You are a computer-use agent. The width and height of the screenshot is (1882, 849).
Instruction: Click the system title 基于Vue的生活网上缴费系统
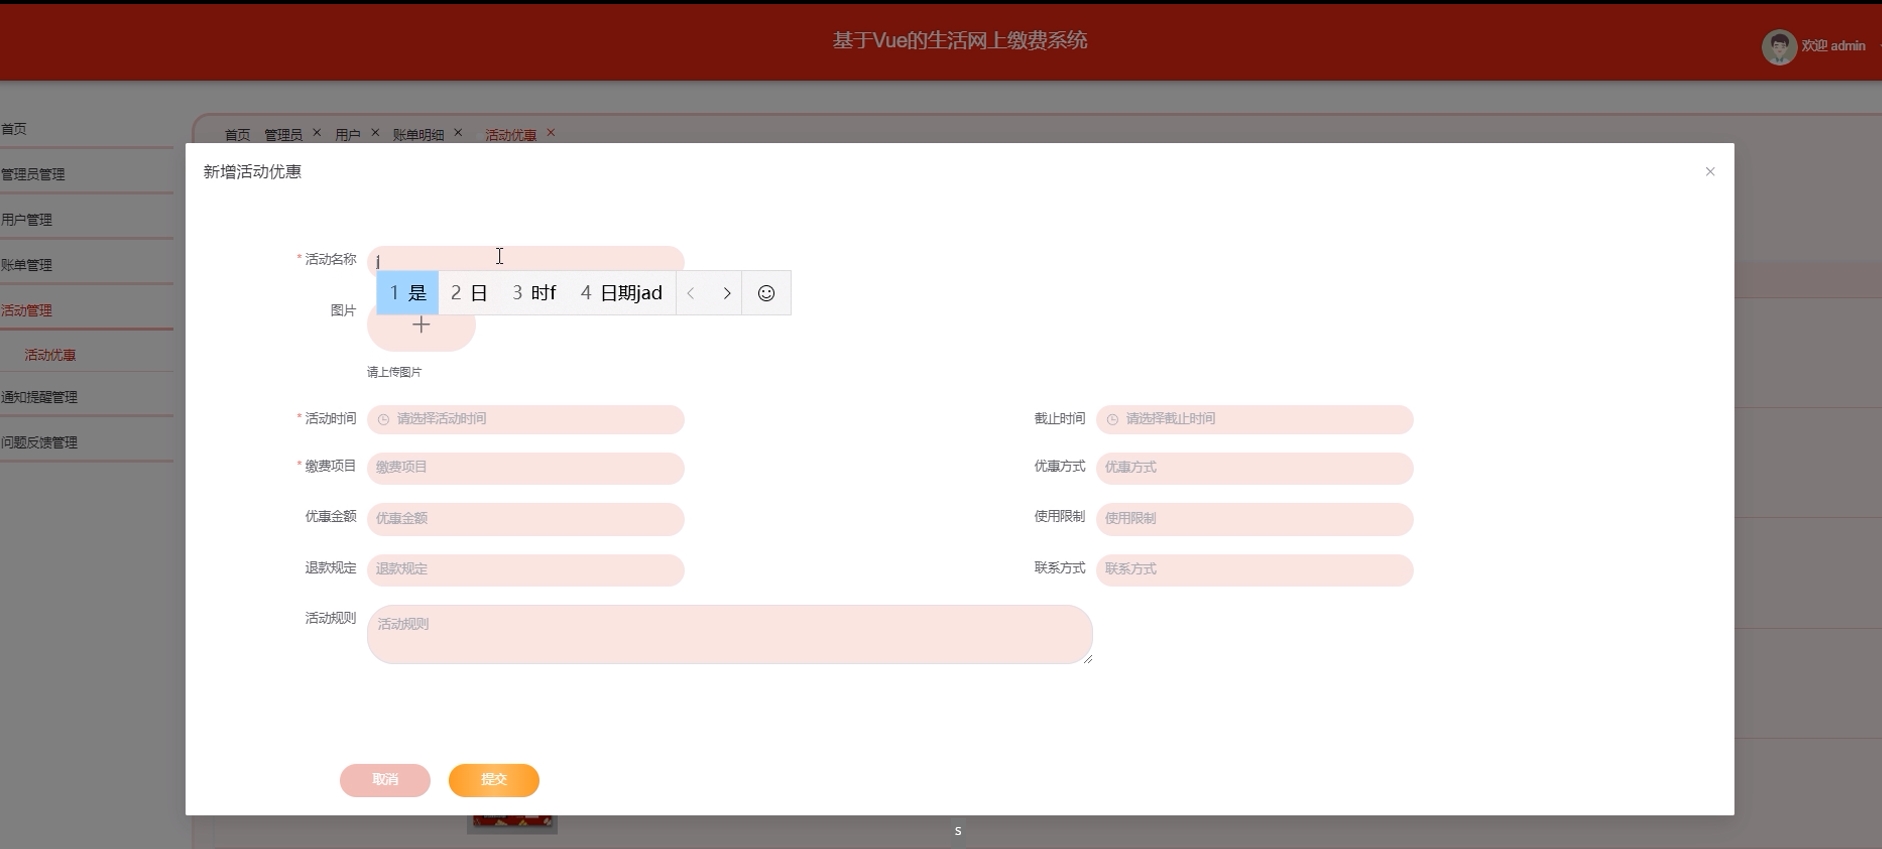coord(960,41)
